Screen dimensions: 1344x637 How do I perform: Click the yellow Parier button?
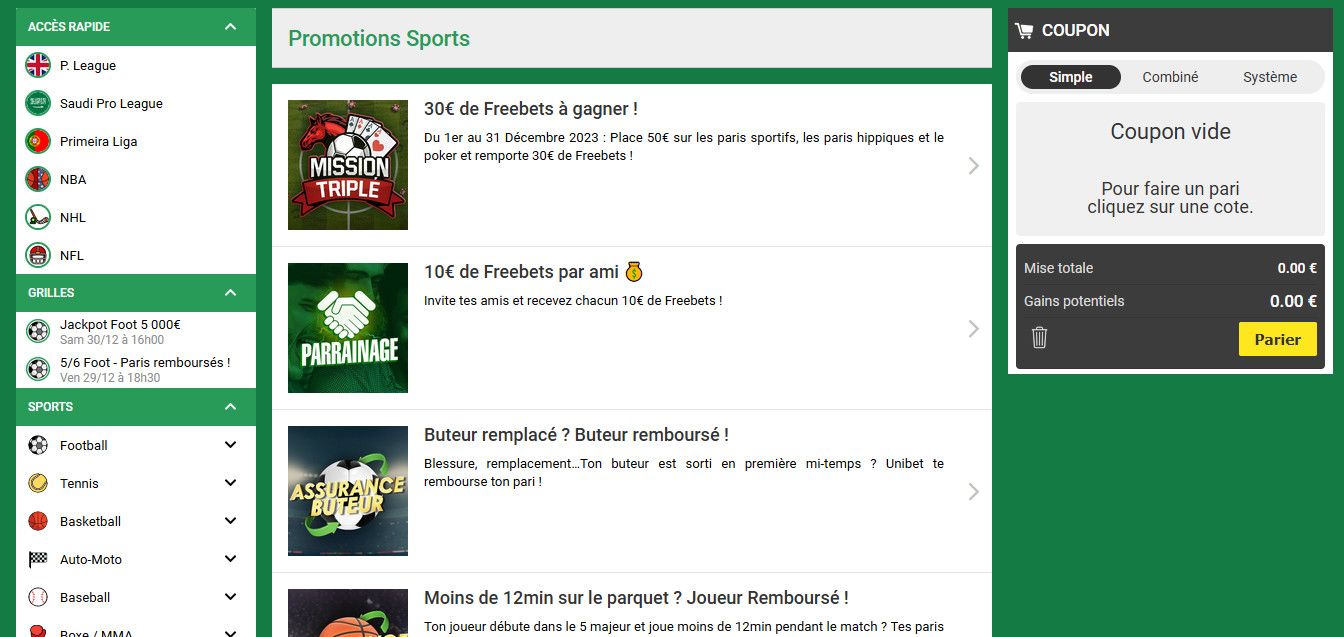1278,339
